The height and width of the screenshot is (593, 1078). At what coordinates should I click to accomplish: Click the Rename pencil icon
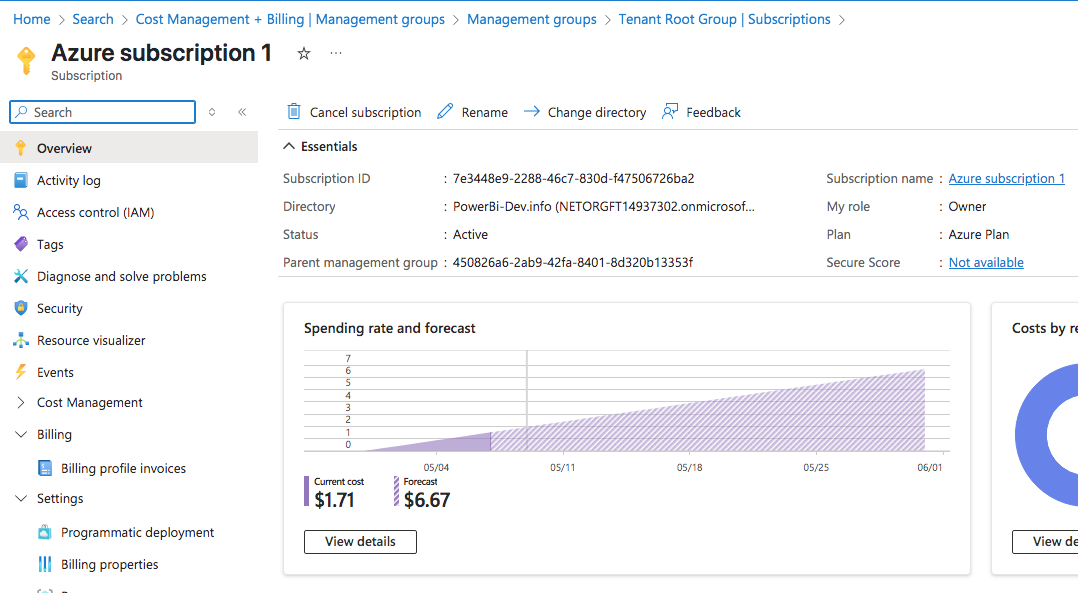(x=446, y=111)
